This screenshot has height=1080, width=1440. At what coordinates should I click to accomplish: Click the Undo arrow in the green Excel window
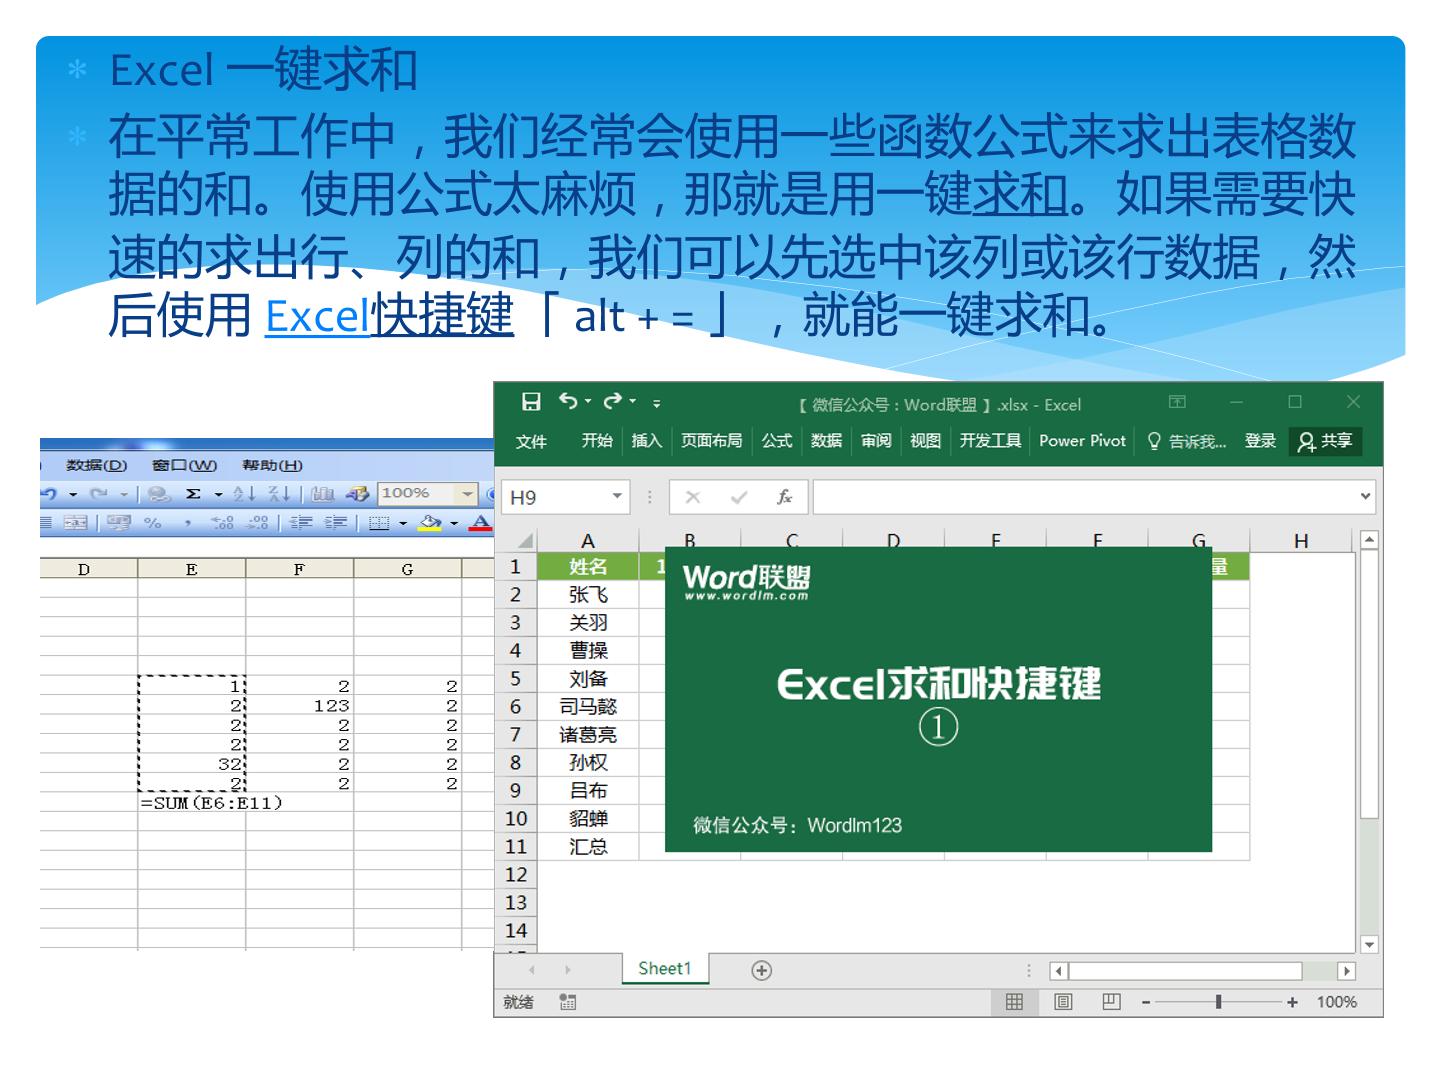(x=568, y=401)
